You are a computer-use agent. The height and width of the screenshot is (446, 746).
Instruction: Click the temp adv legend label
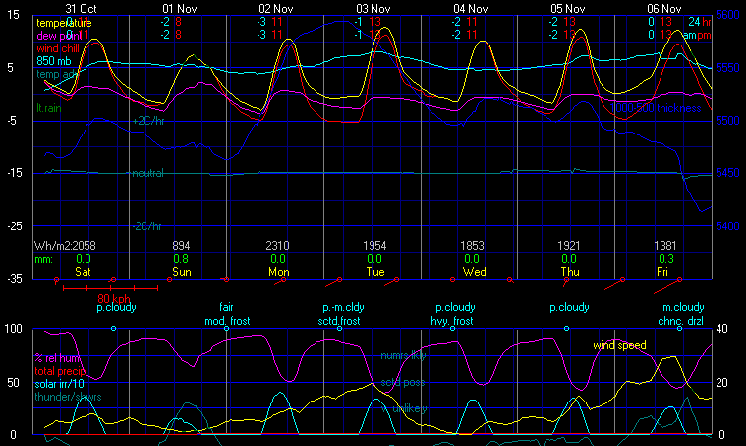(x=57, y=74)
